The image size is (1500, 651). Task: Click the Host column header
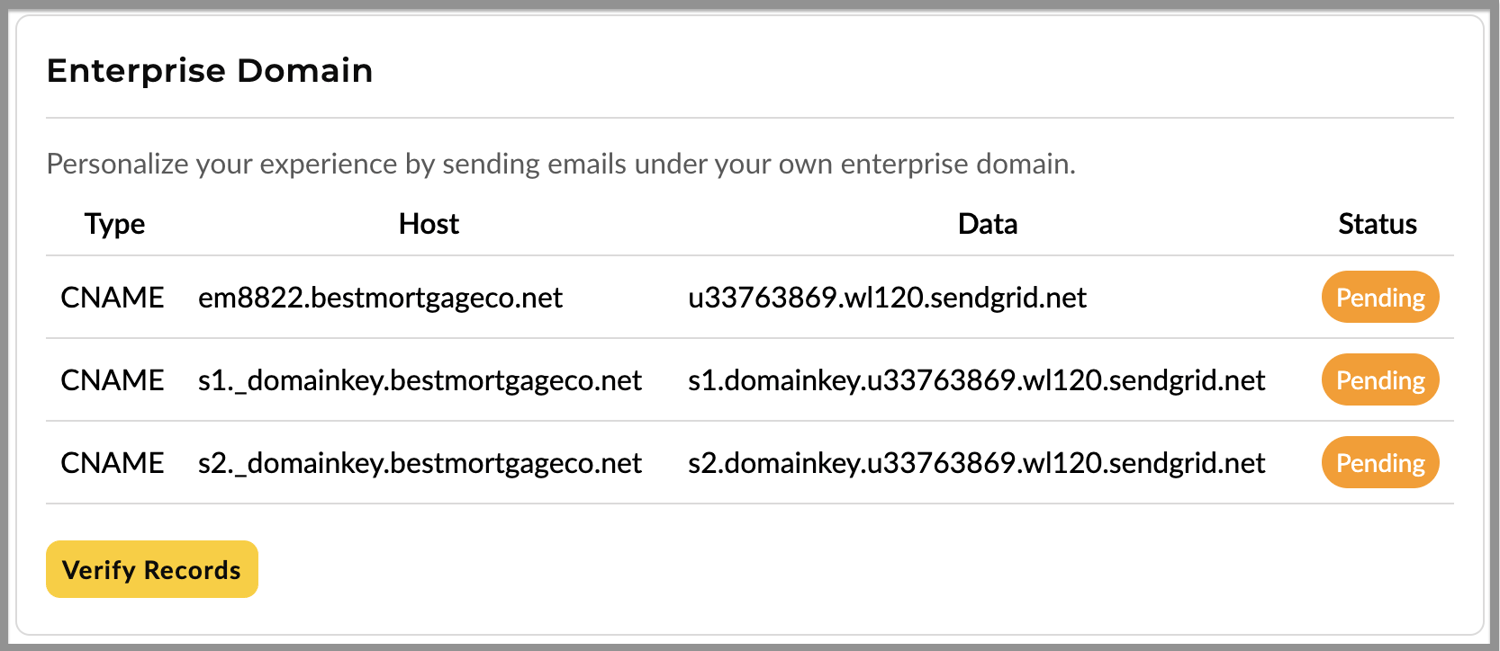428,224
